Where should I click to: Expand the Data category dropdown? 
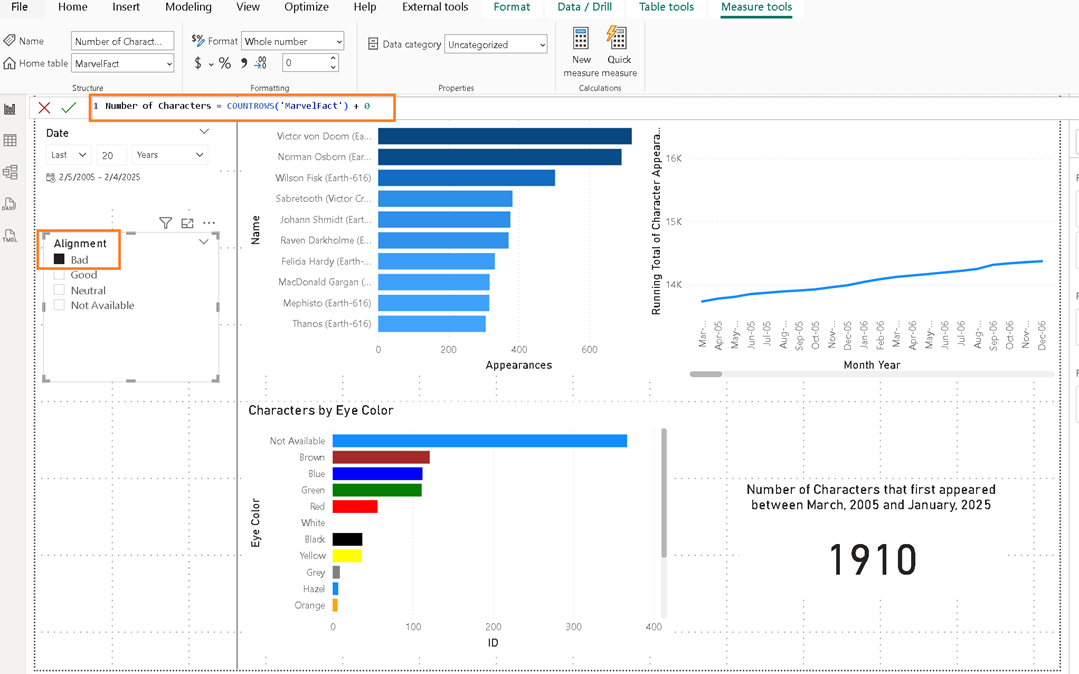pyautogui.click(x=497, y=44)
